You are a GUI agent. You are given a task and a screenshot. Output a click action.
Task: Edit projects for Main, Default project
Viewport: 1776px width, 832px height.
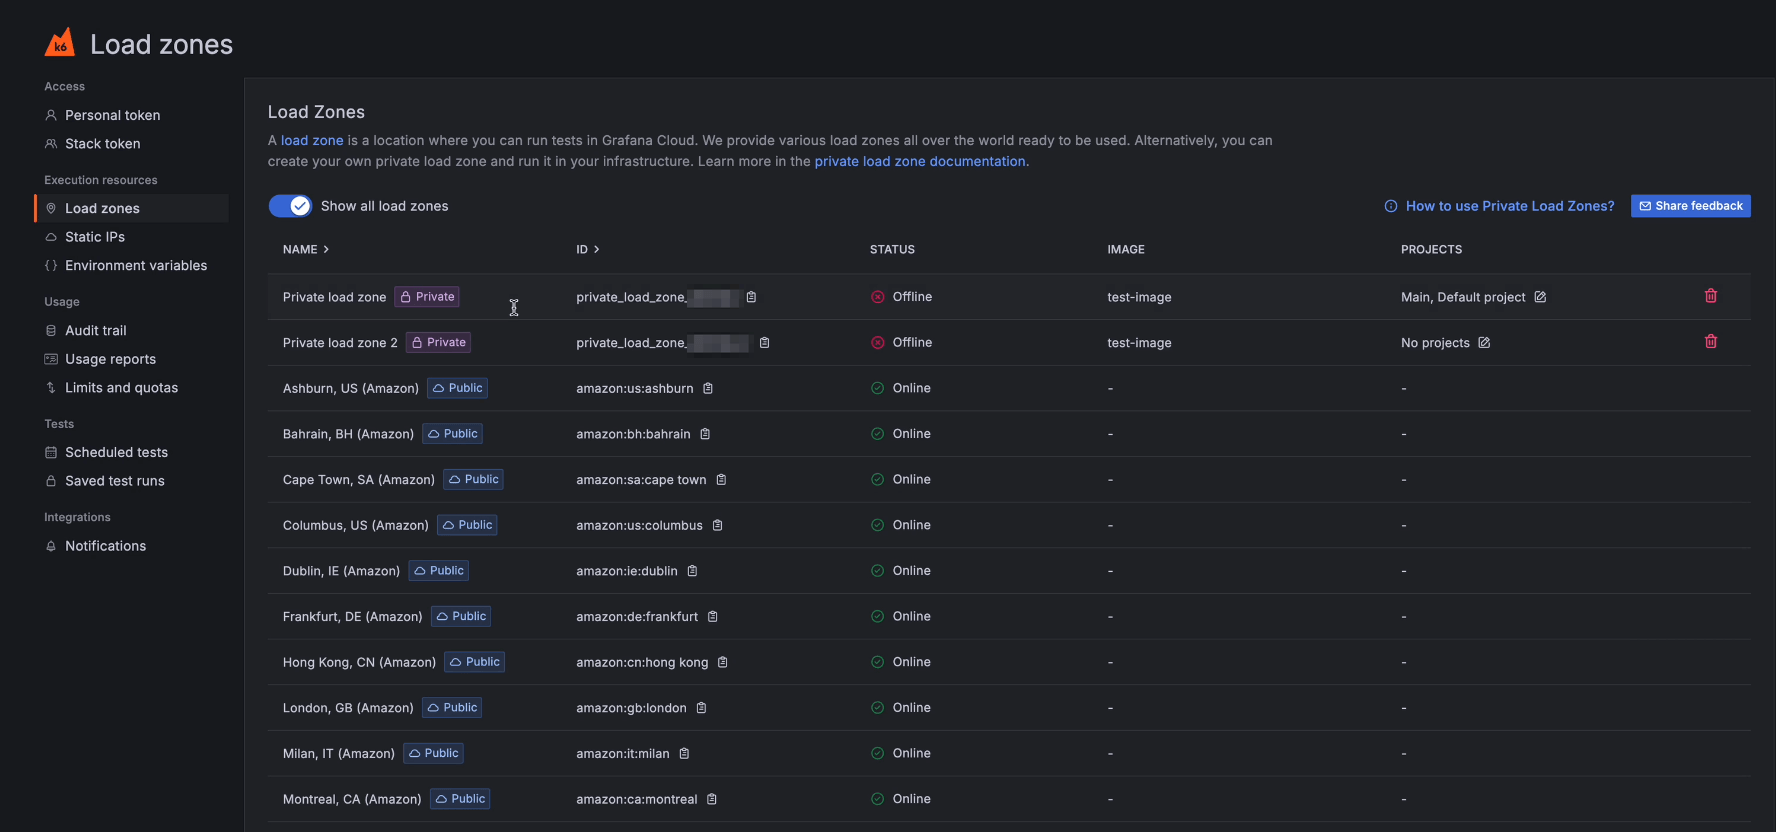[x=1540, y=297]
